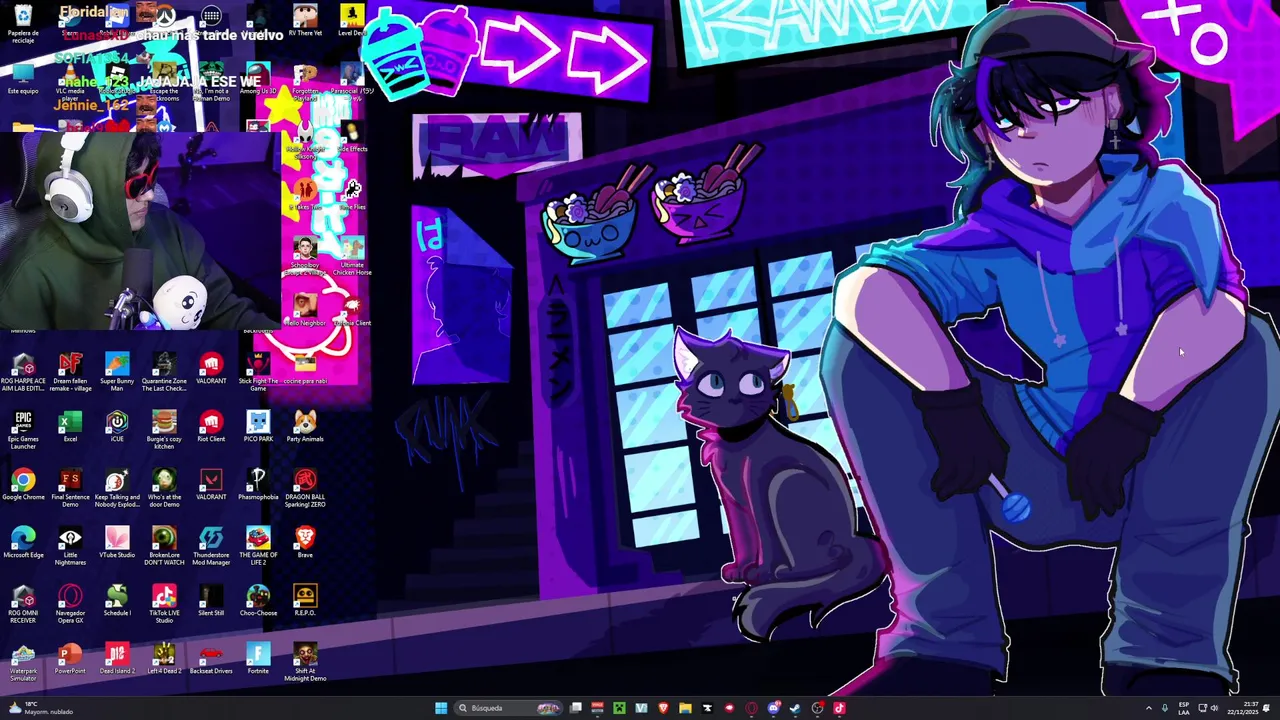Launch Epic Games Launcher shortcut
This screenshot has height=720, width=1280.
[x=23, y=430]
